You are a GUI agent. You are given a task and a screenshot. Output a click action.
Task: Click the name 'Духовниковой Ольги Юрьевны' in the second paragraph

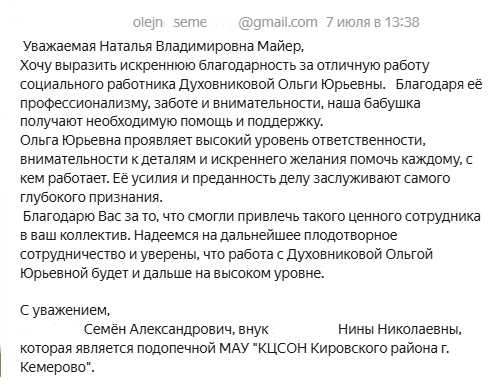(x=280, y=84)
